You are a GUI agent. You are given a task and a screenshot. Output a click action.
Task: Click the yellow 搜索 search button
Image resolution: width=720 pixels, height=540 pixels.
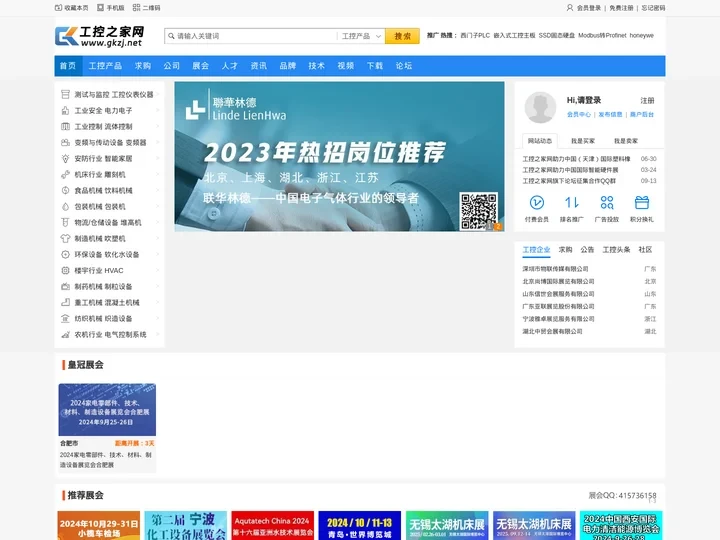click(402, 36)
